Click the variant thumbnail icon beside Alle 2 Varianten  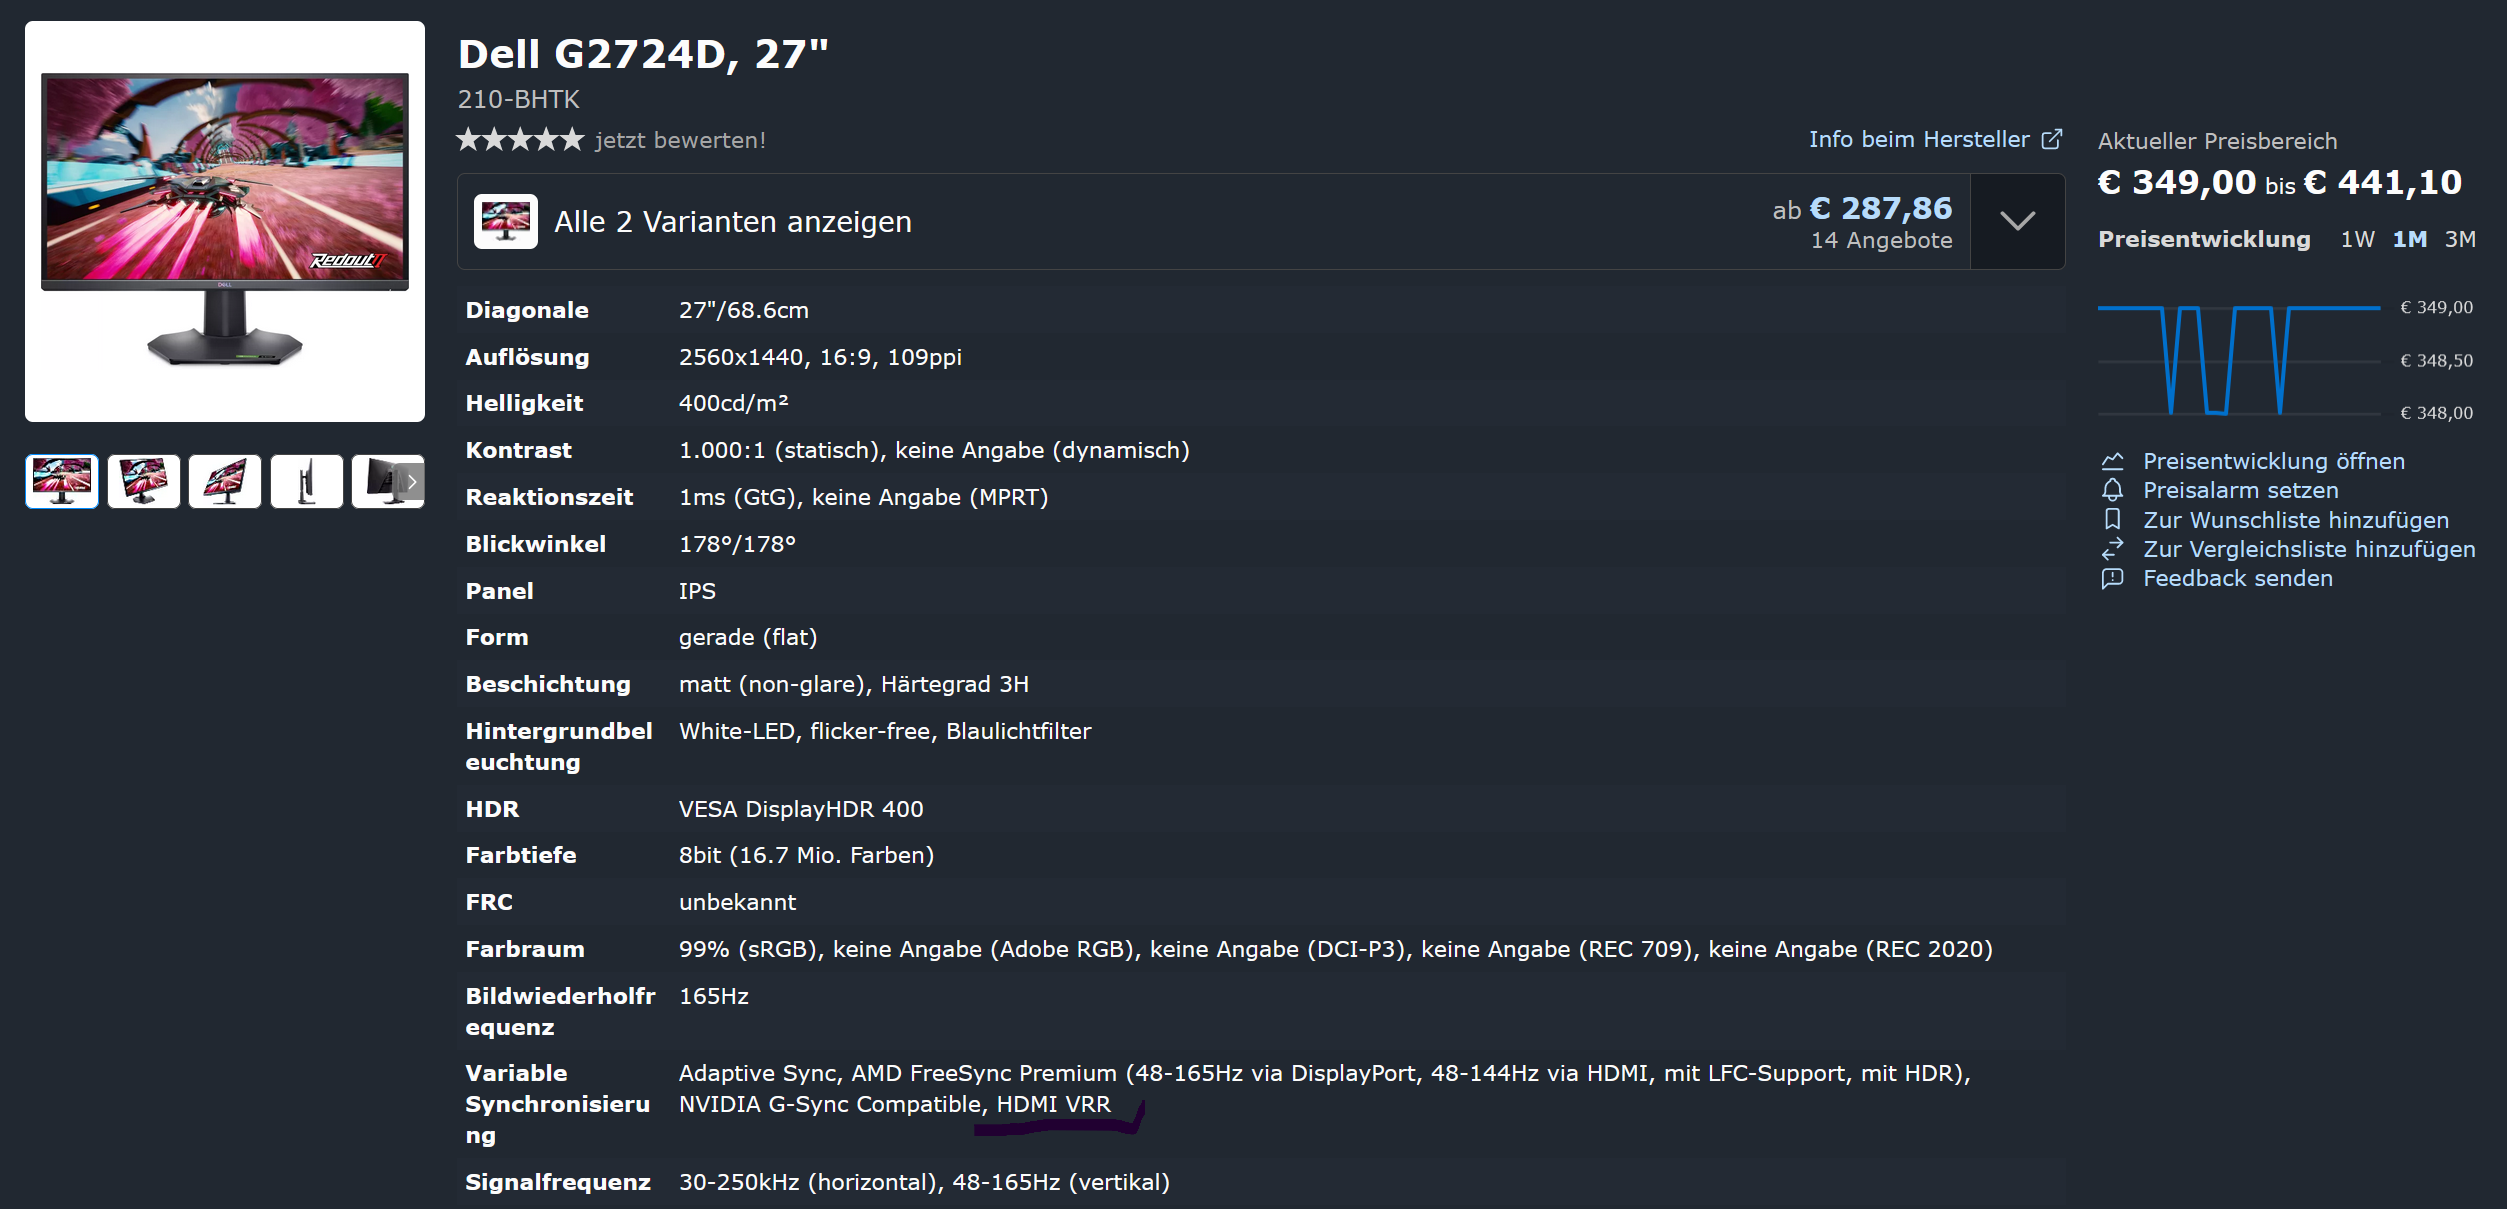click(x=505, y=221)
